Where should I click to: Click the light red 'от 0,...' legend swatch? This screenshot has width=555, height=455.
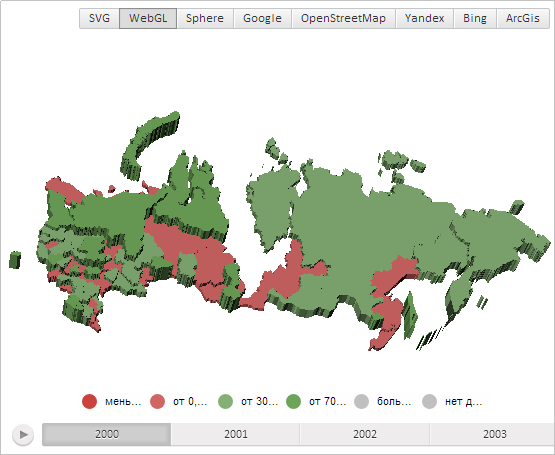coord(158,402)
